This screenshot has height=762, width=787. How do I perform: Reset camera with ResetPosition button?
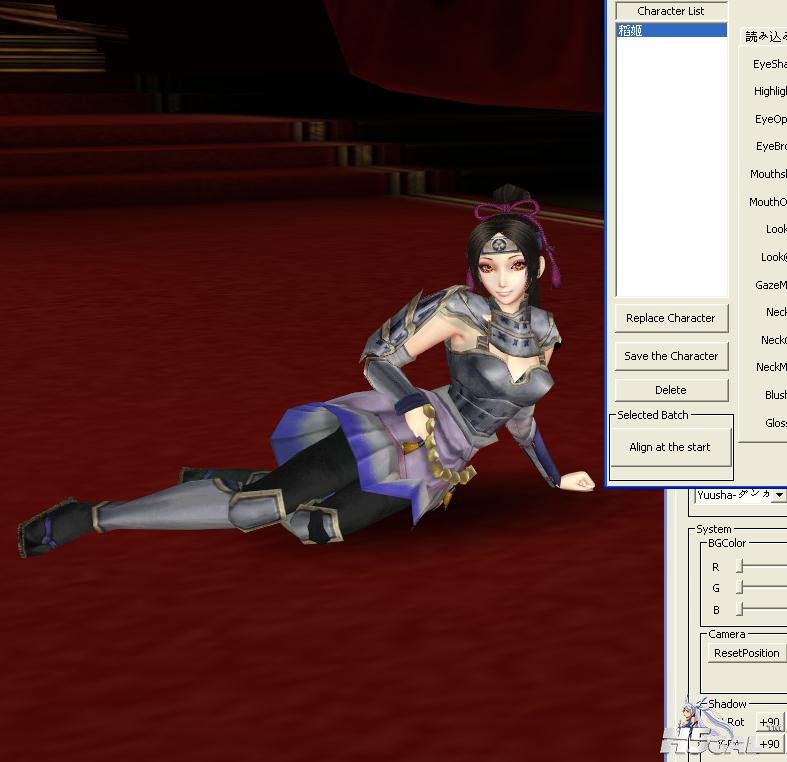tap(746, 653)
